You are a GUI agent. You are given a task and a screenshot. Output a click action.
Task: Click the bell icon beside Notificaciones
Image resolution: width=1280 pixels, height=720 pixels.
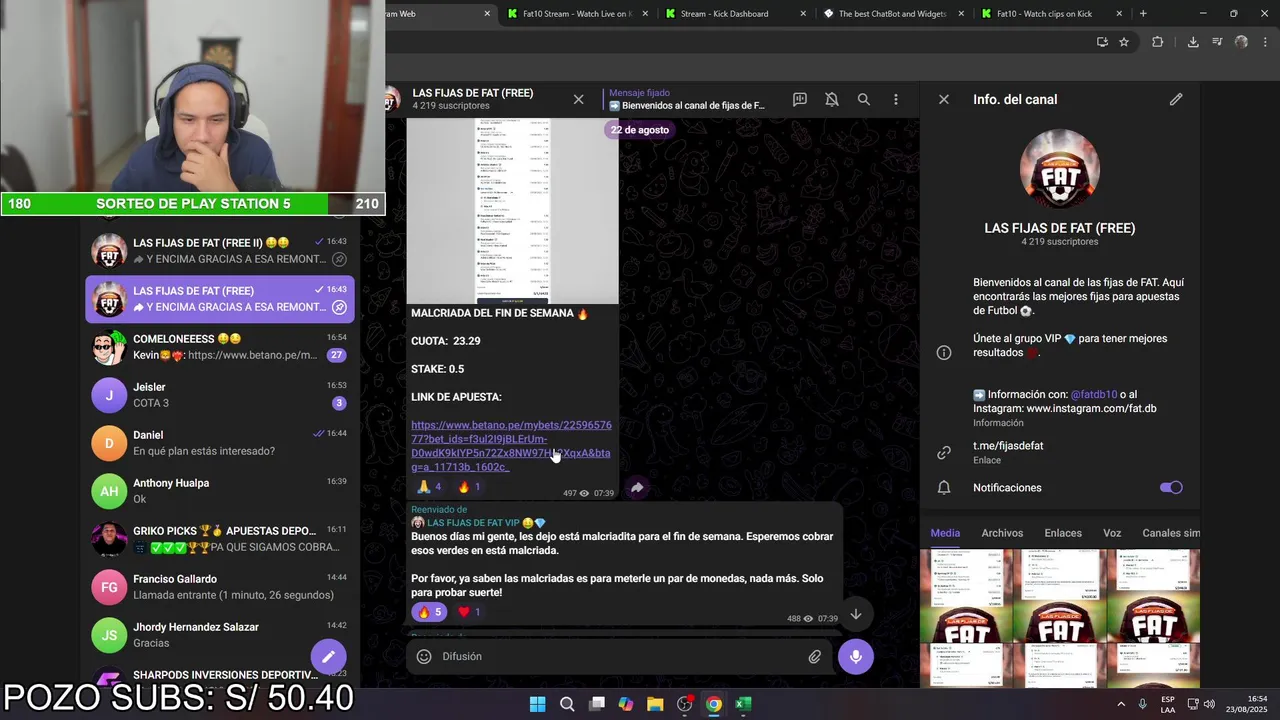click(944, 487)
